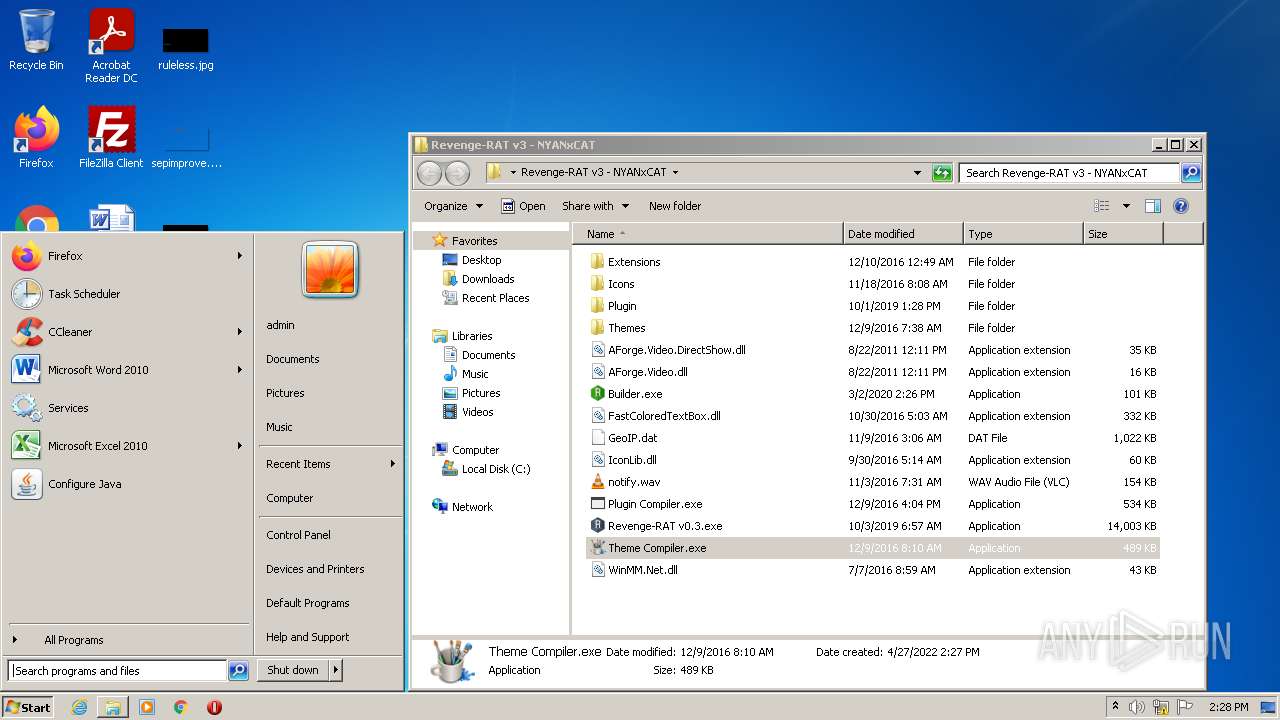Click the Start button

click(28, 707)
